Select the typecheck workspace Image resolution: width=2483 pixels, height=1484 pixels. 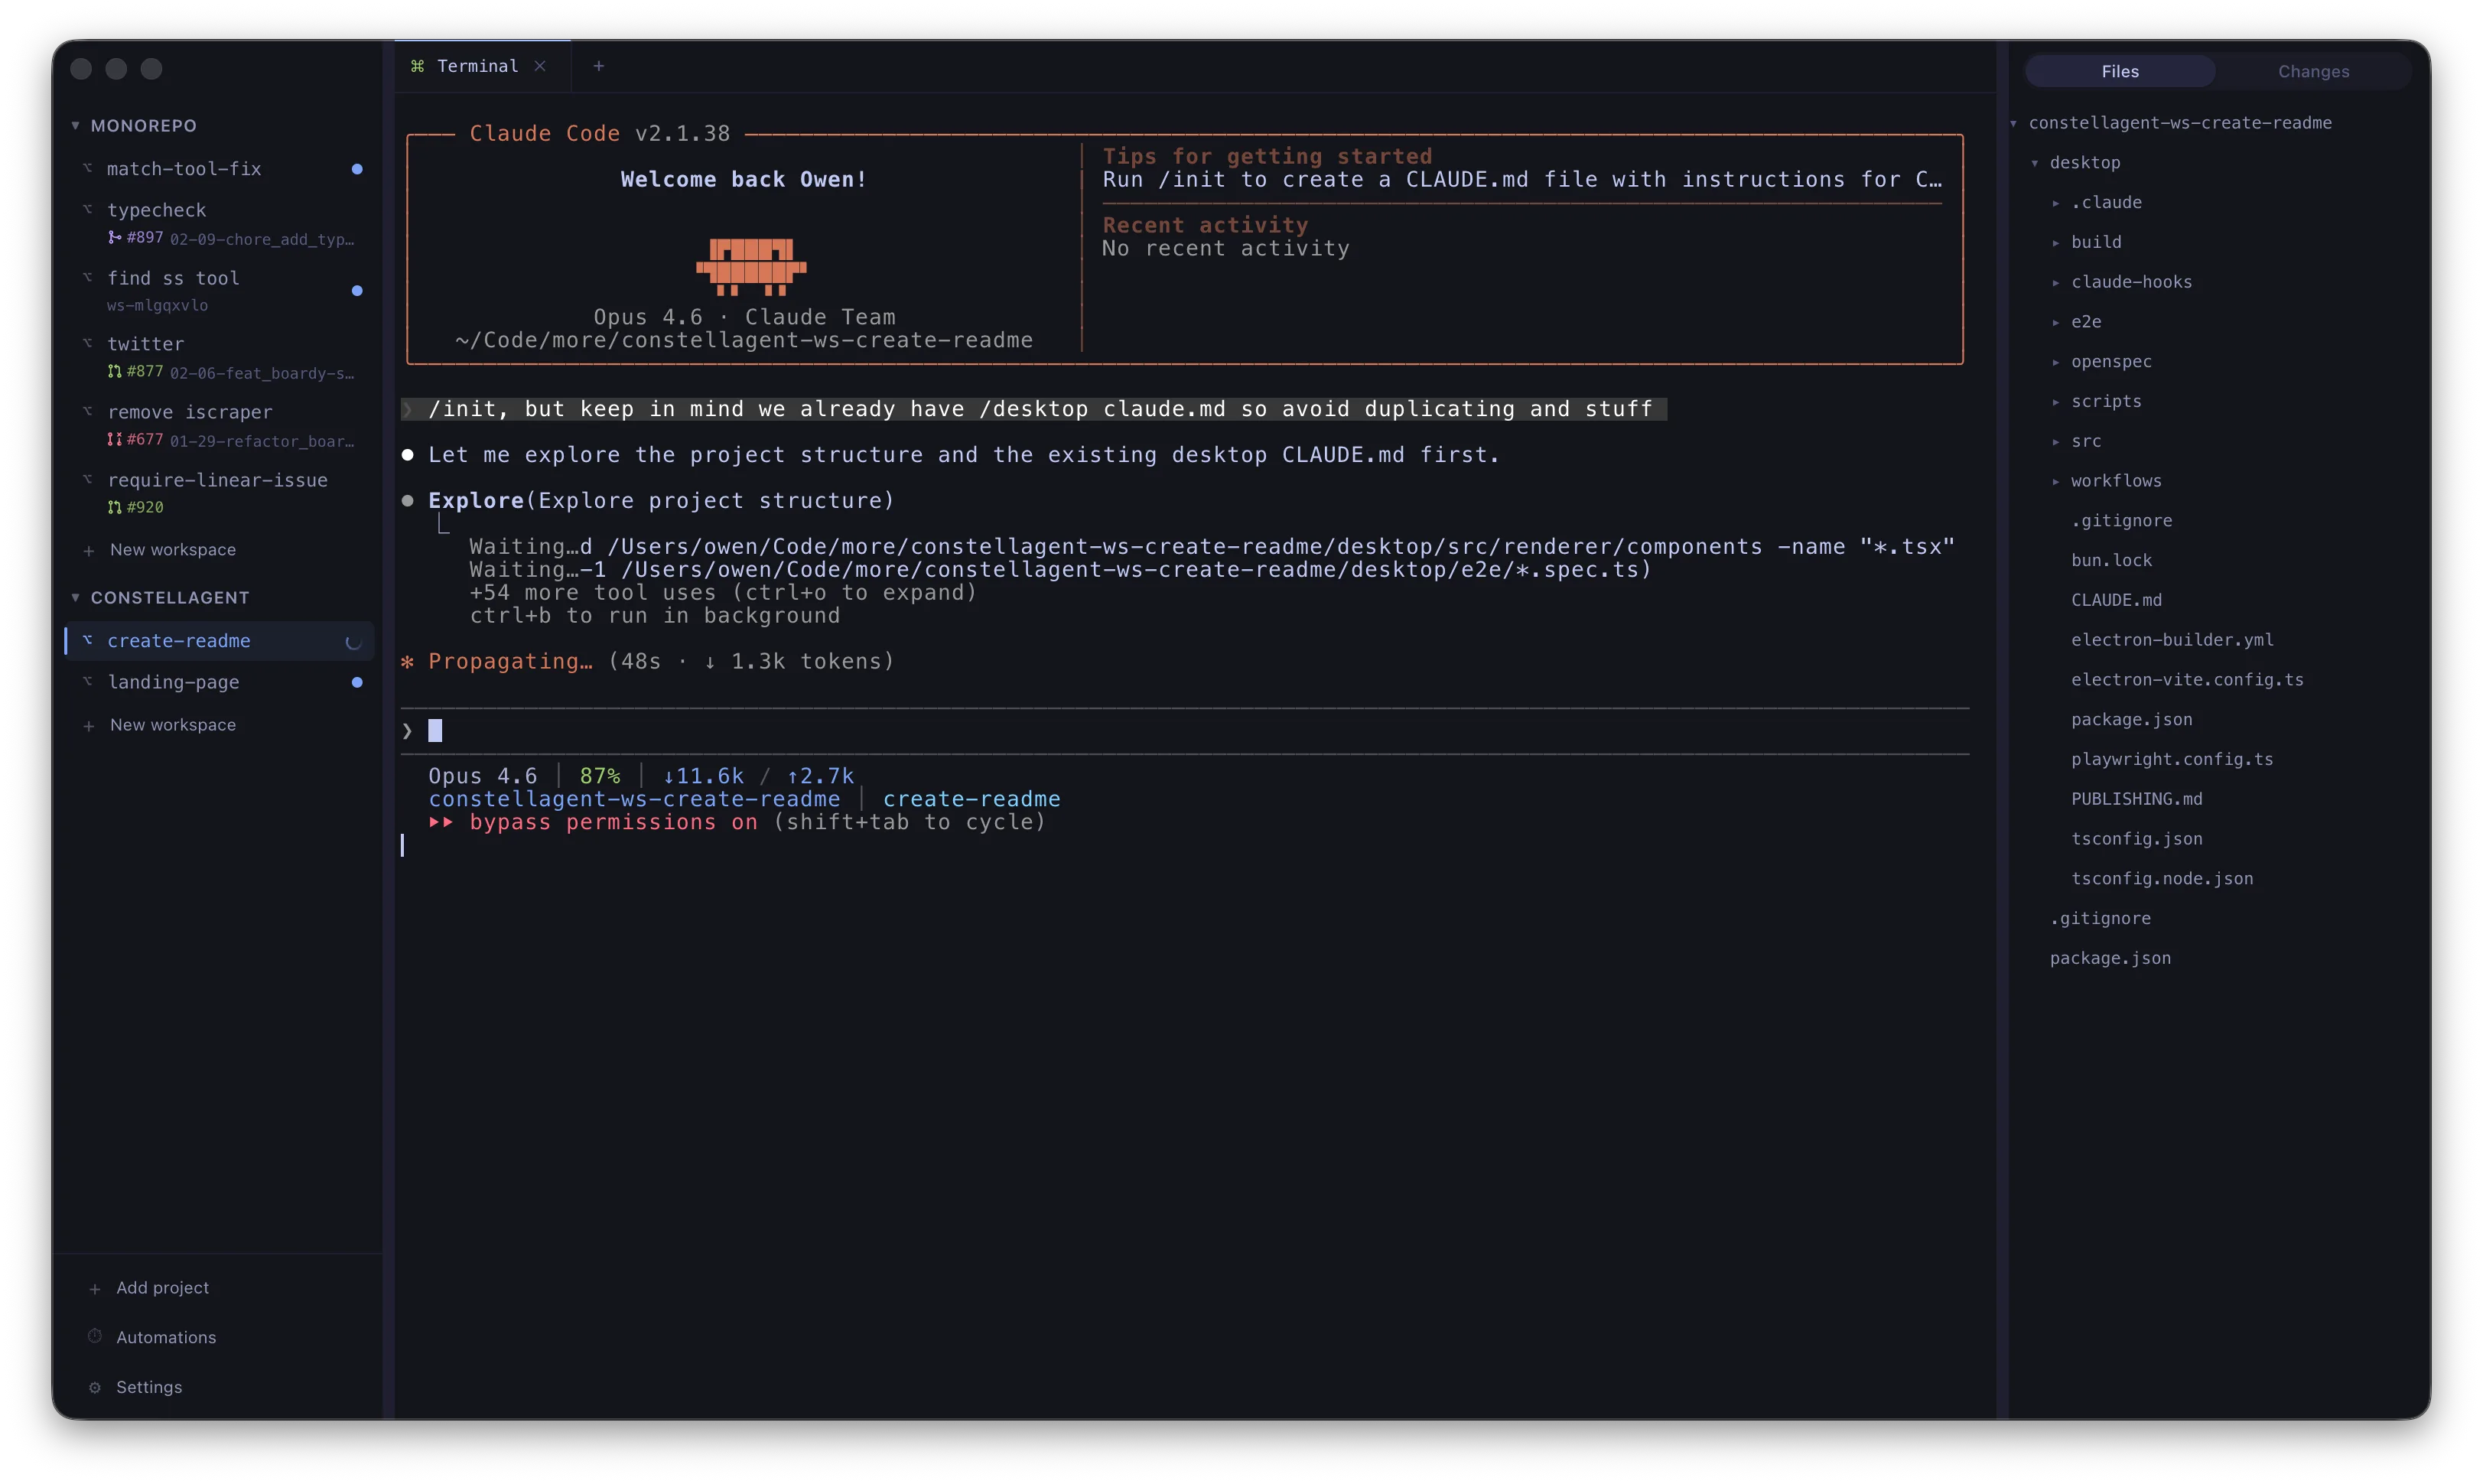pos(220,223)
